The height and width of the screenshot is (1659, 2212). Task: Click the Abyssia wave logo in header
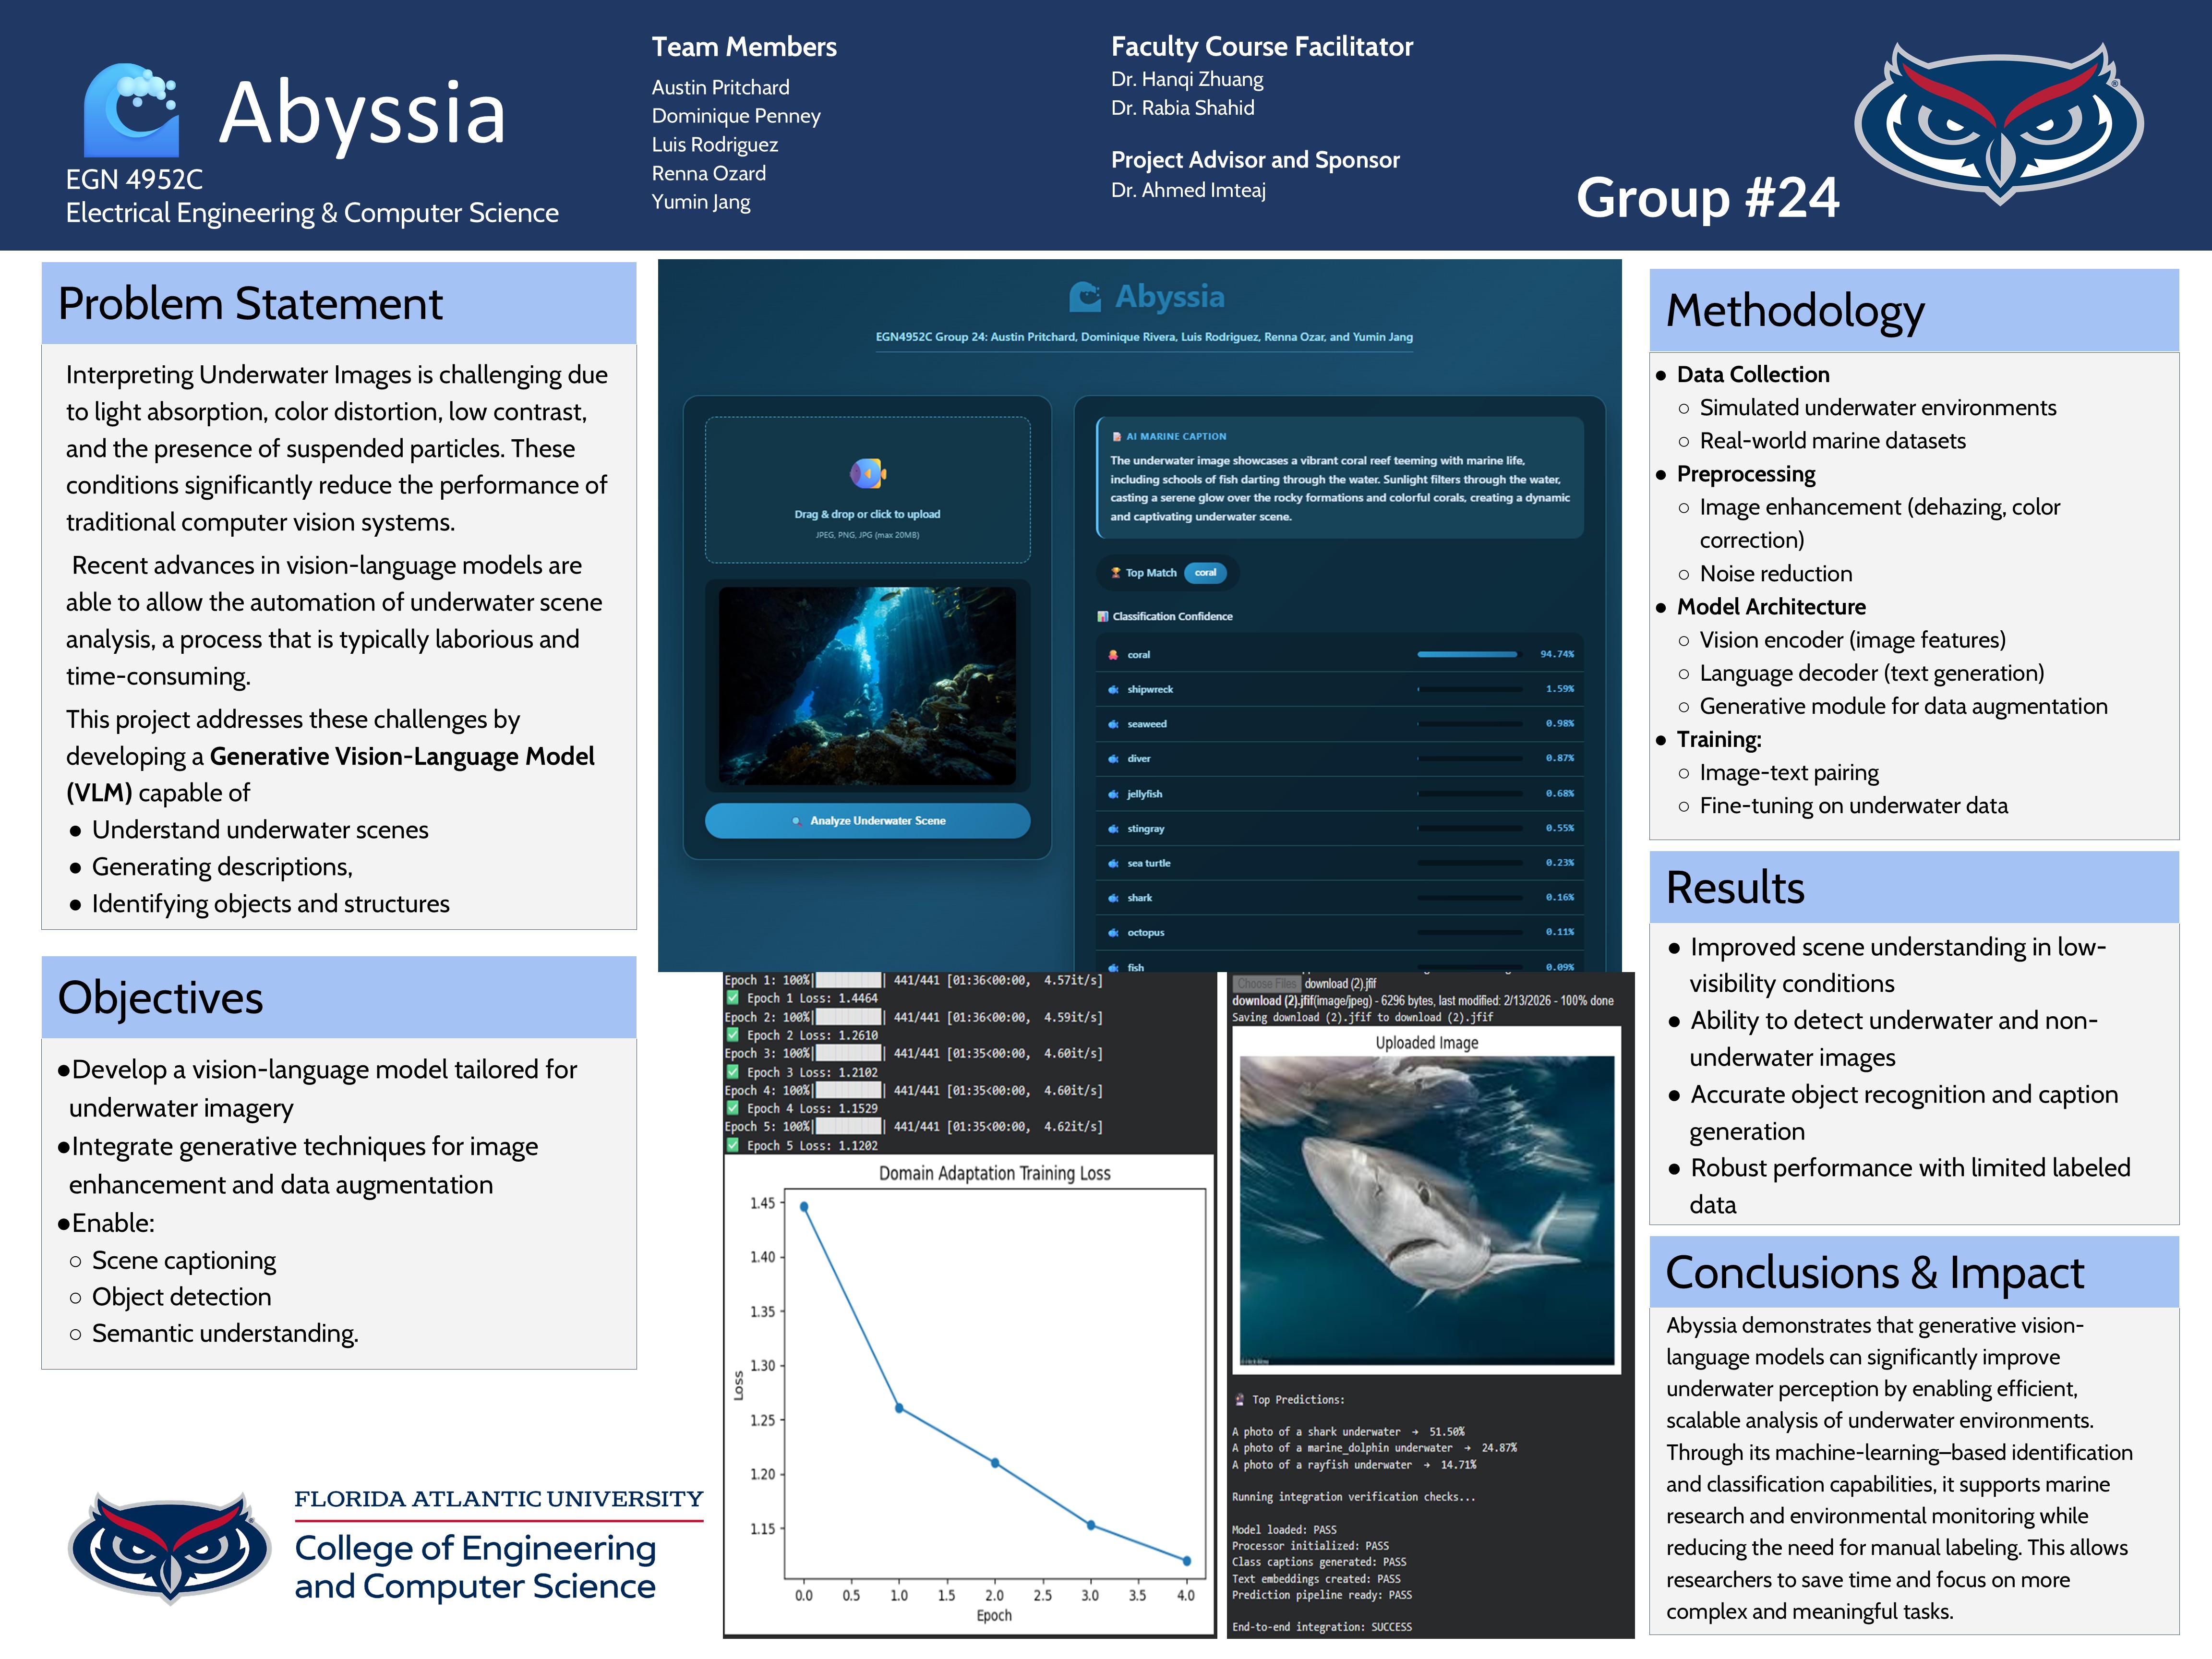click(x=131, y=111)
